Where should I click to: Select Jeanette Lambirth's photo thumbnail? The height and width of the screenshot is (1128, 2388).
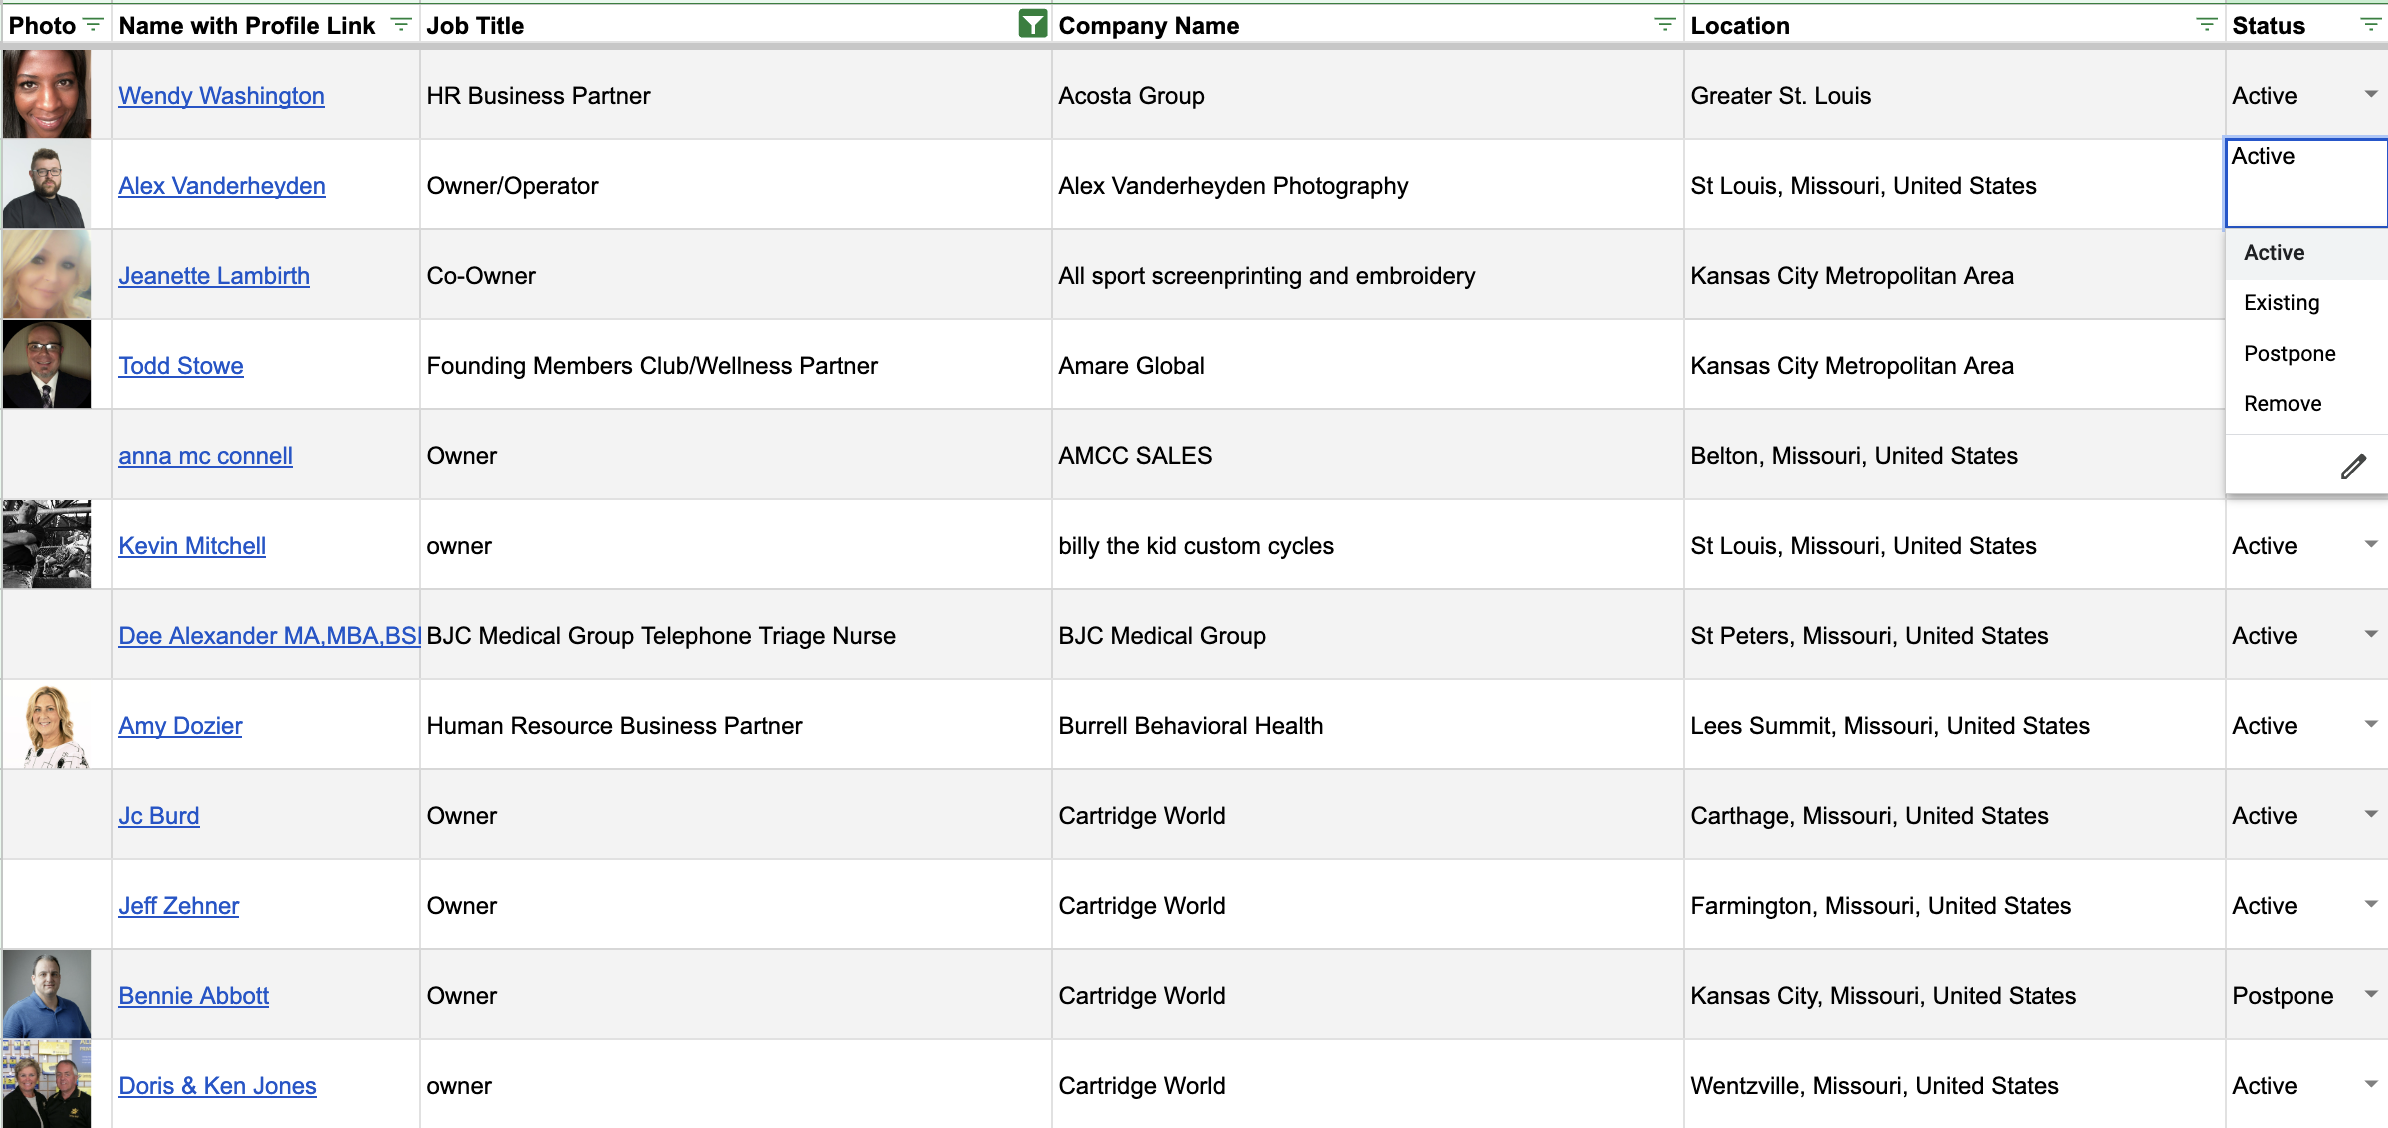[x=47, y=274]
